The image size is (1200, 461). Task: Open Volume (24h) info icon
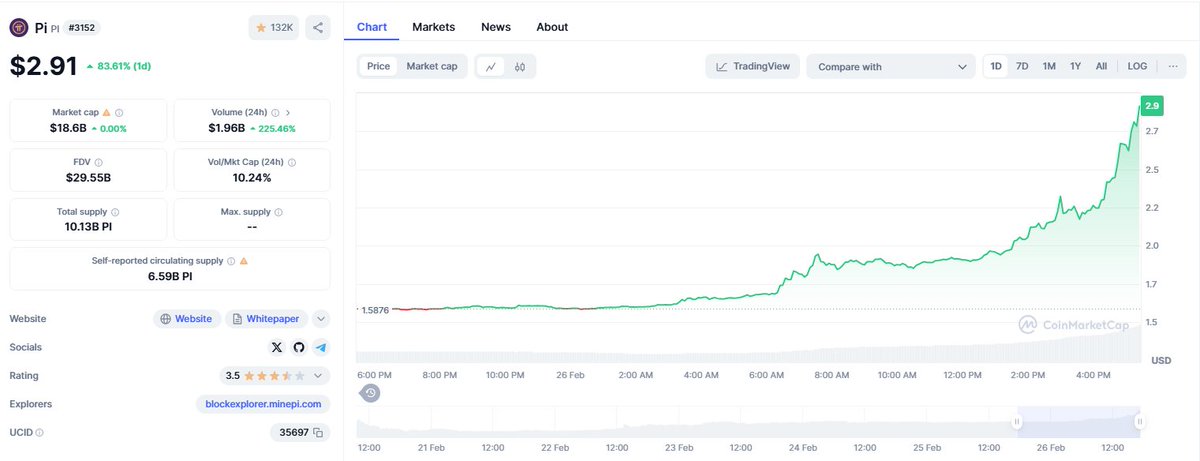tap(274, 113)
